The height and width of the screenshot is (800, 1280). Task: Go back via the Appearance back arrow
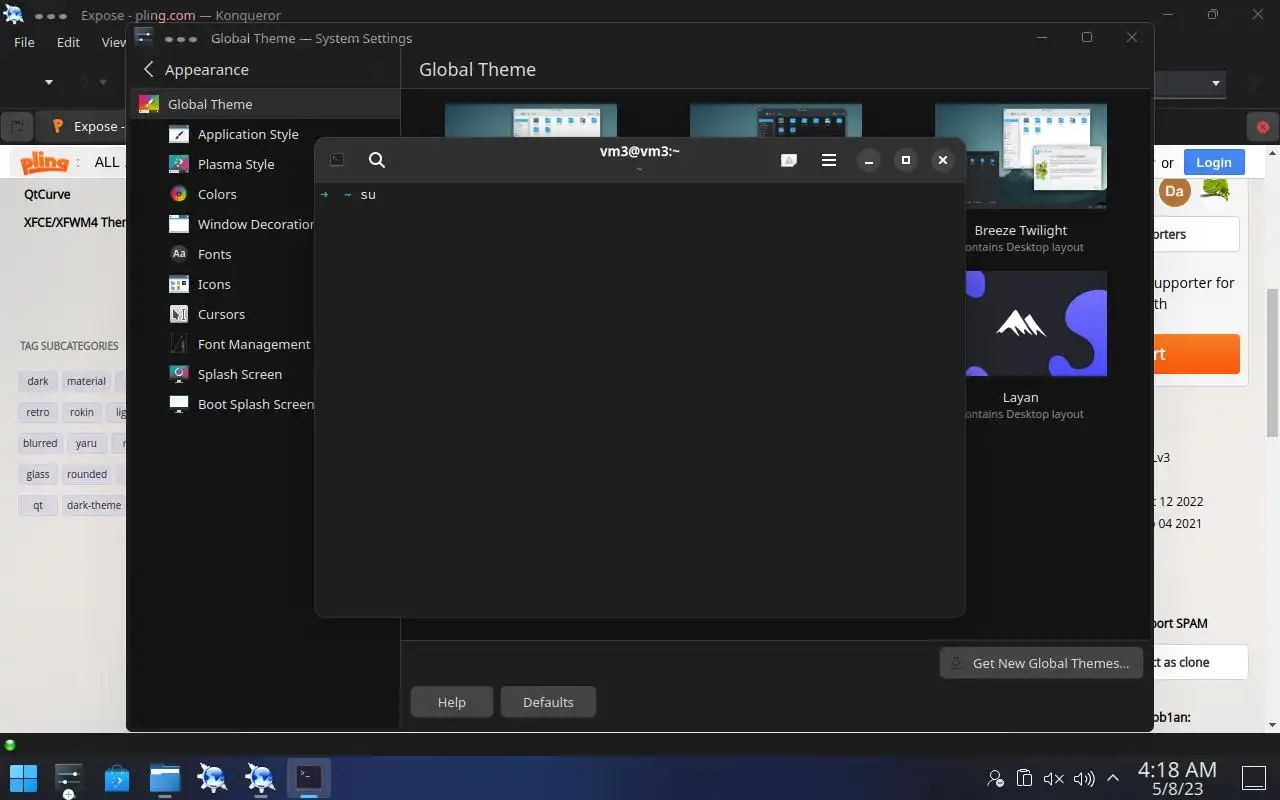click(149, 69)
